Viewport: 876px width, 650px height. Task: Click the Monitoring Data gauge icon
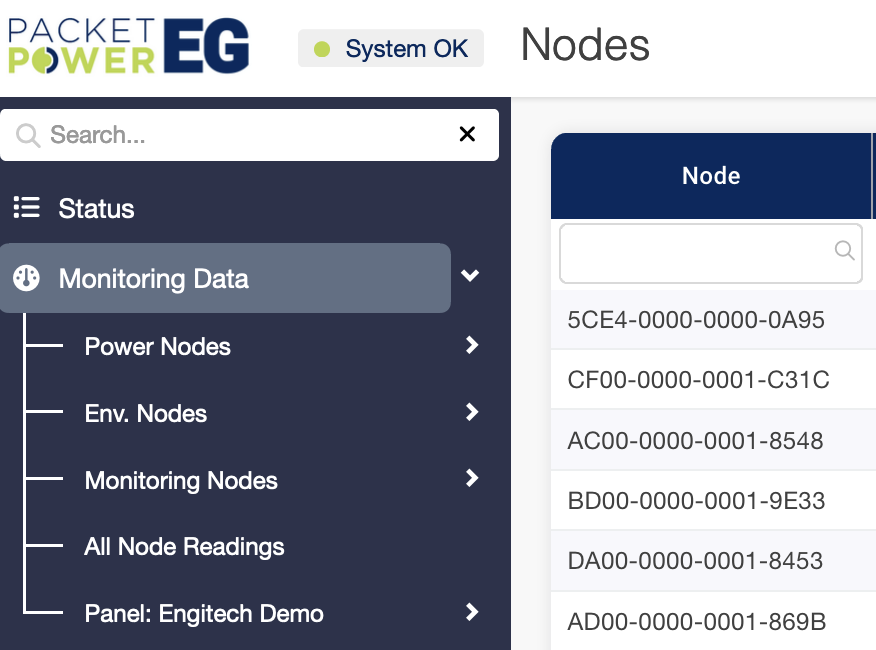click(x=26, y=278)
